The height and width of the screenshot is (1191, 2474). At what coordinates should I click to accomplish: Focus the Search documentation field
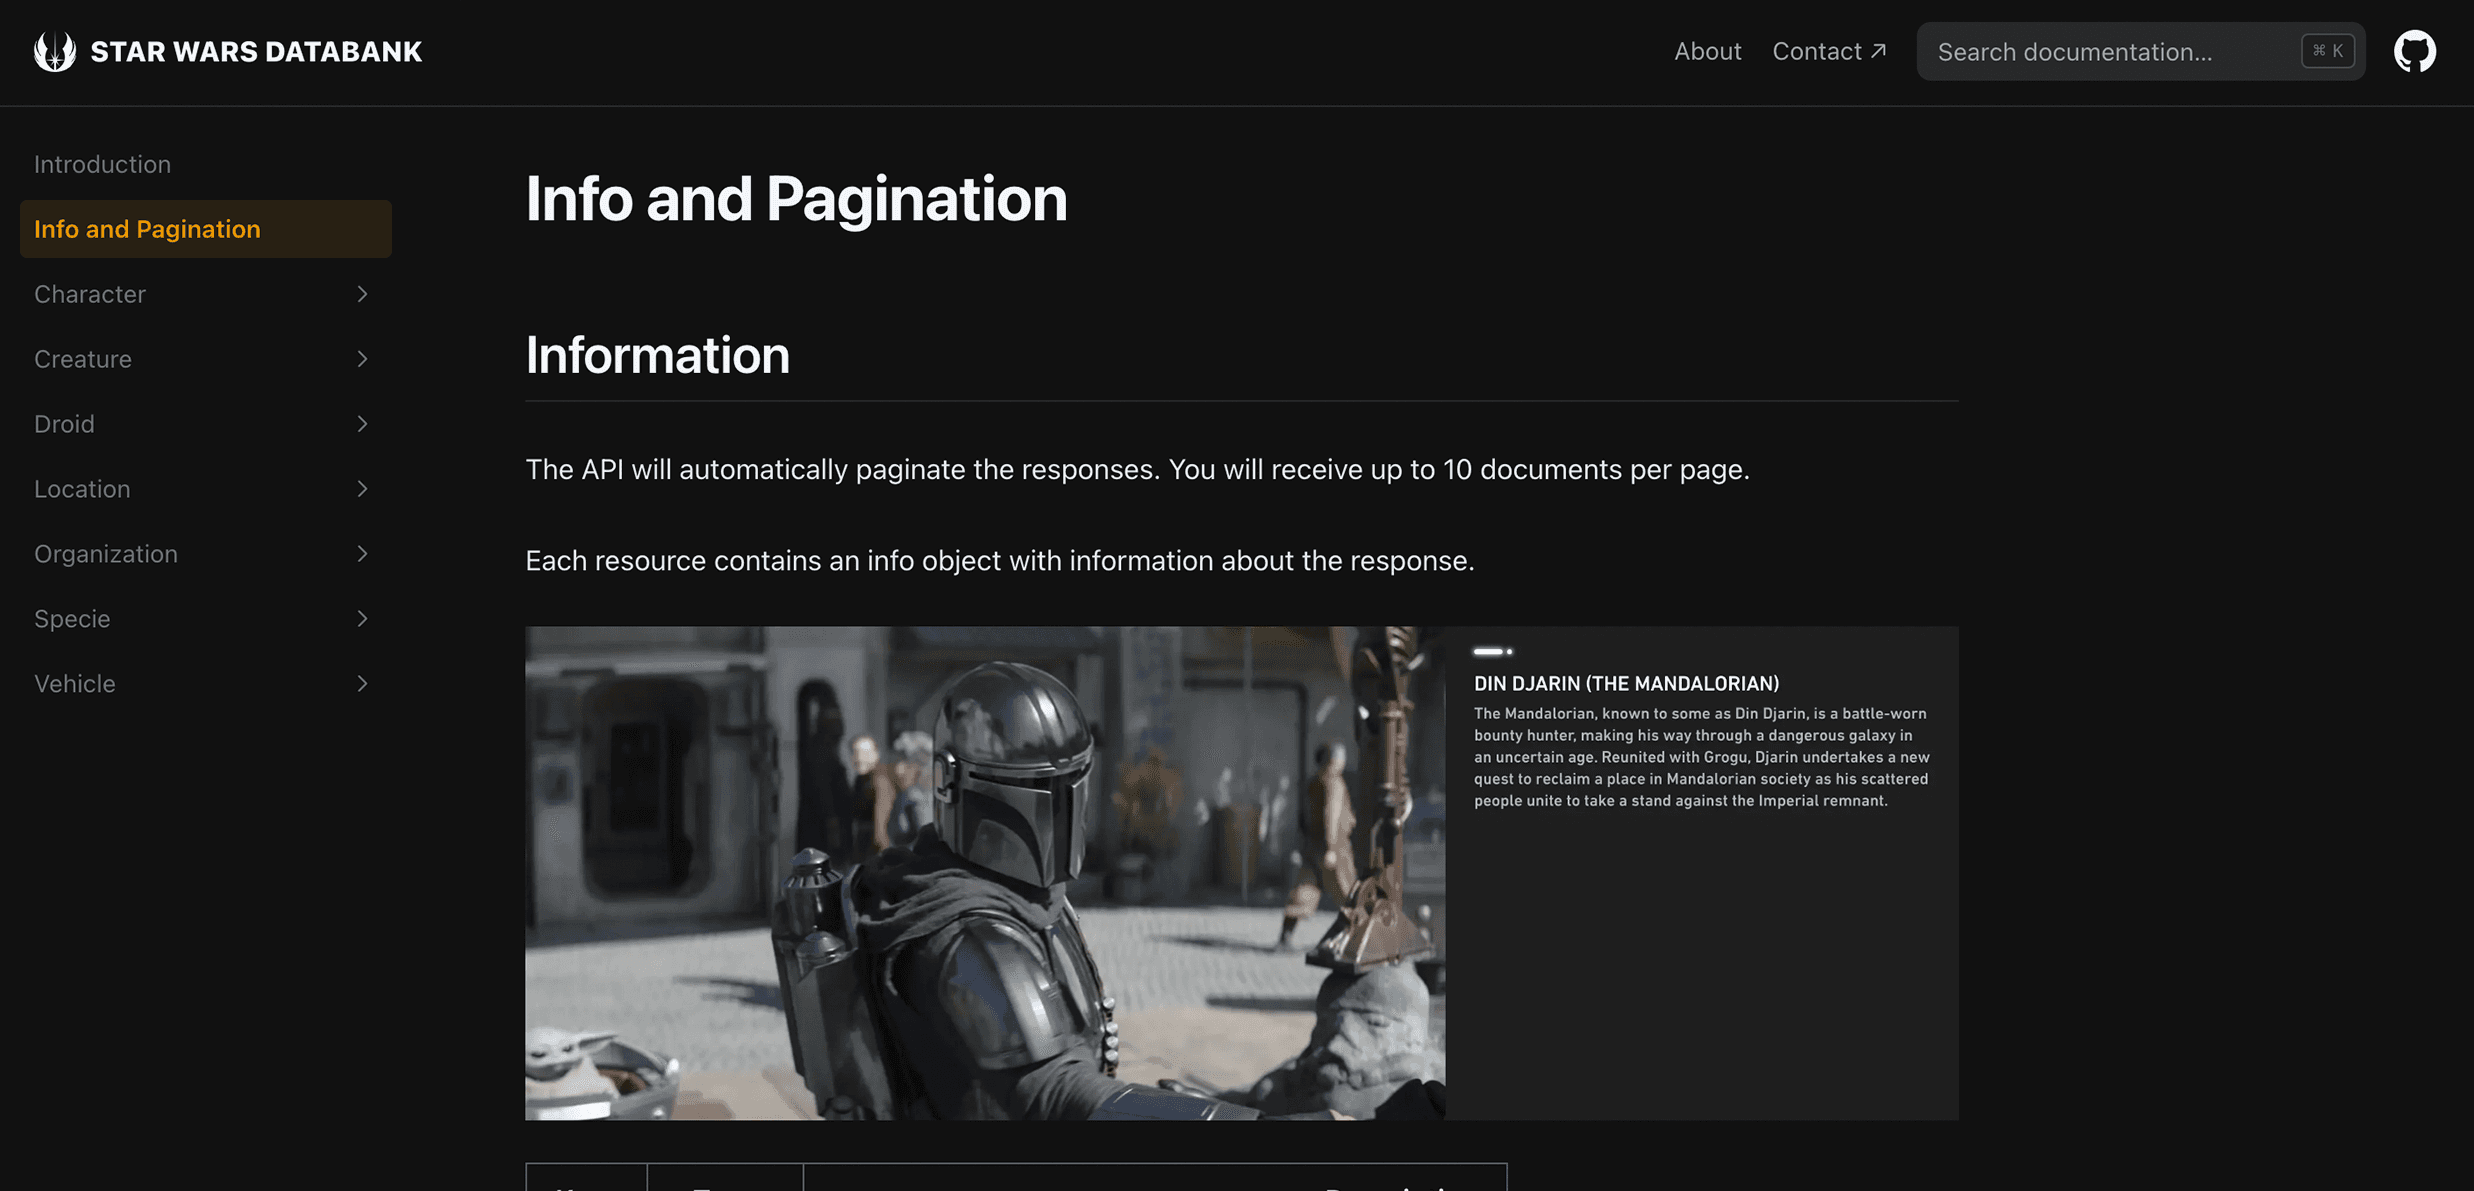click(x=2140, y=51)
